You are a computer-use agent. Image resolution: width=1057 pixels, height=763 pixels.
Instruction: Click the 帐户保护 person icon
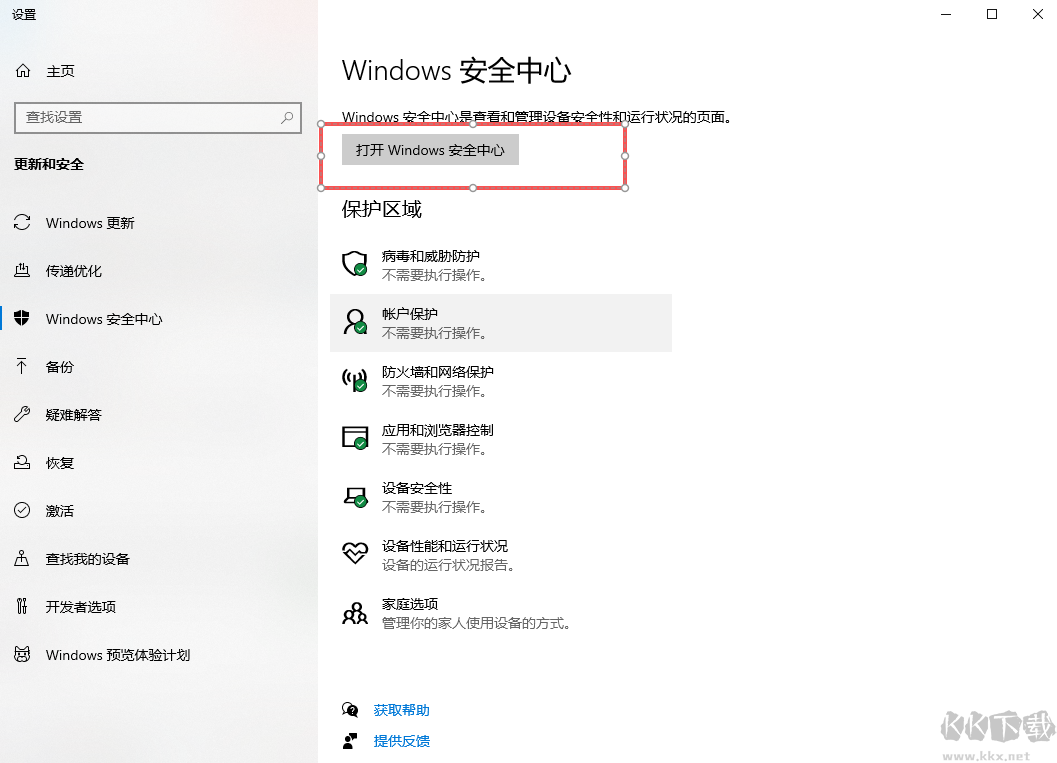[355, 322]
